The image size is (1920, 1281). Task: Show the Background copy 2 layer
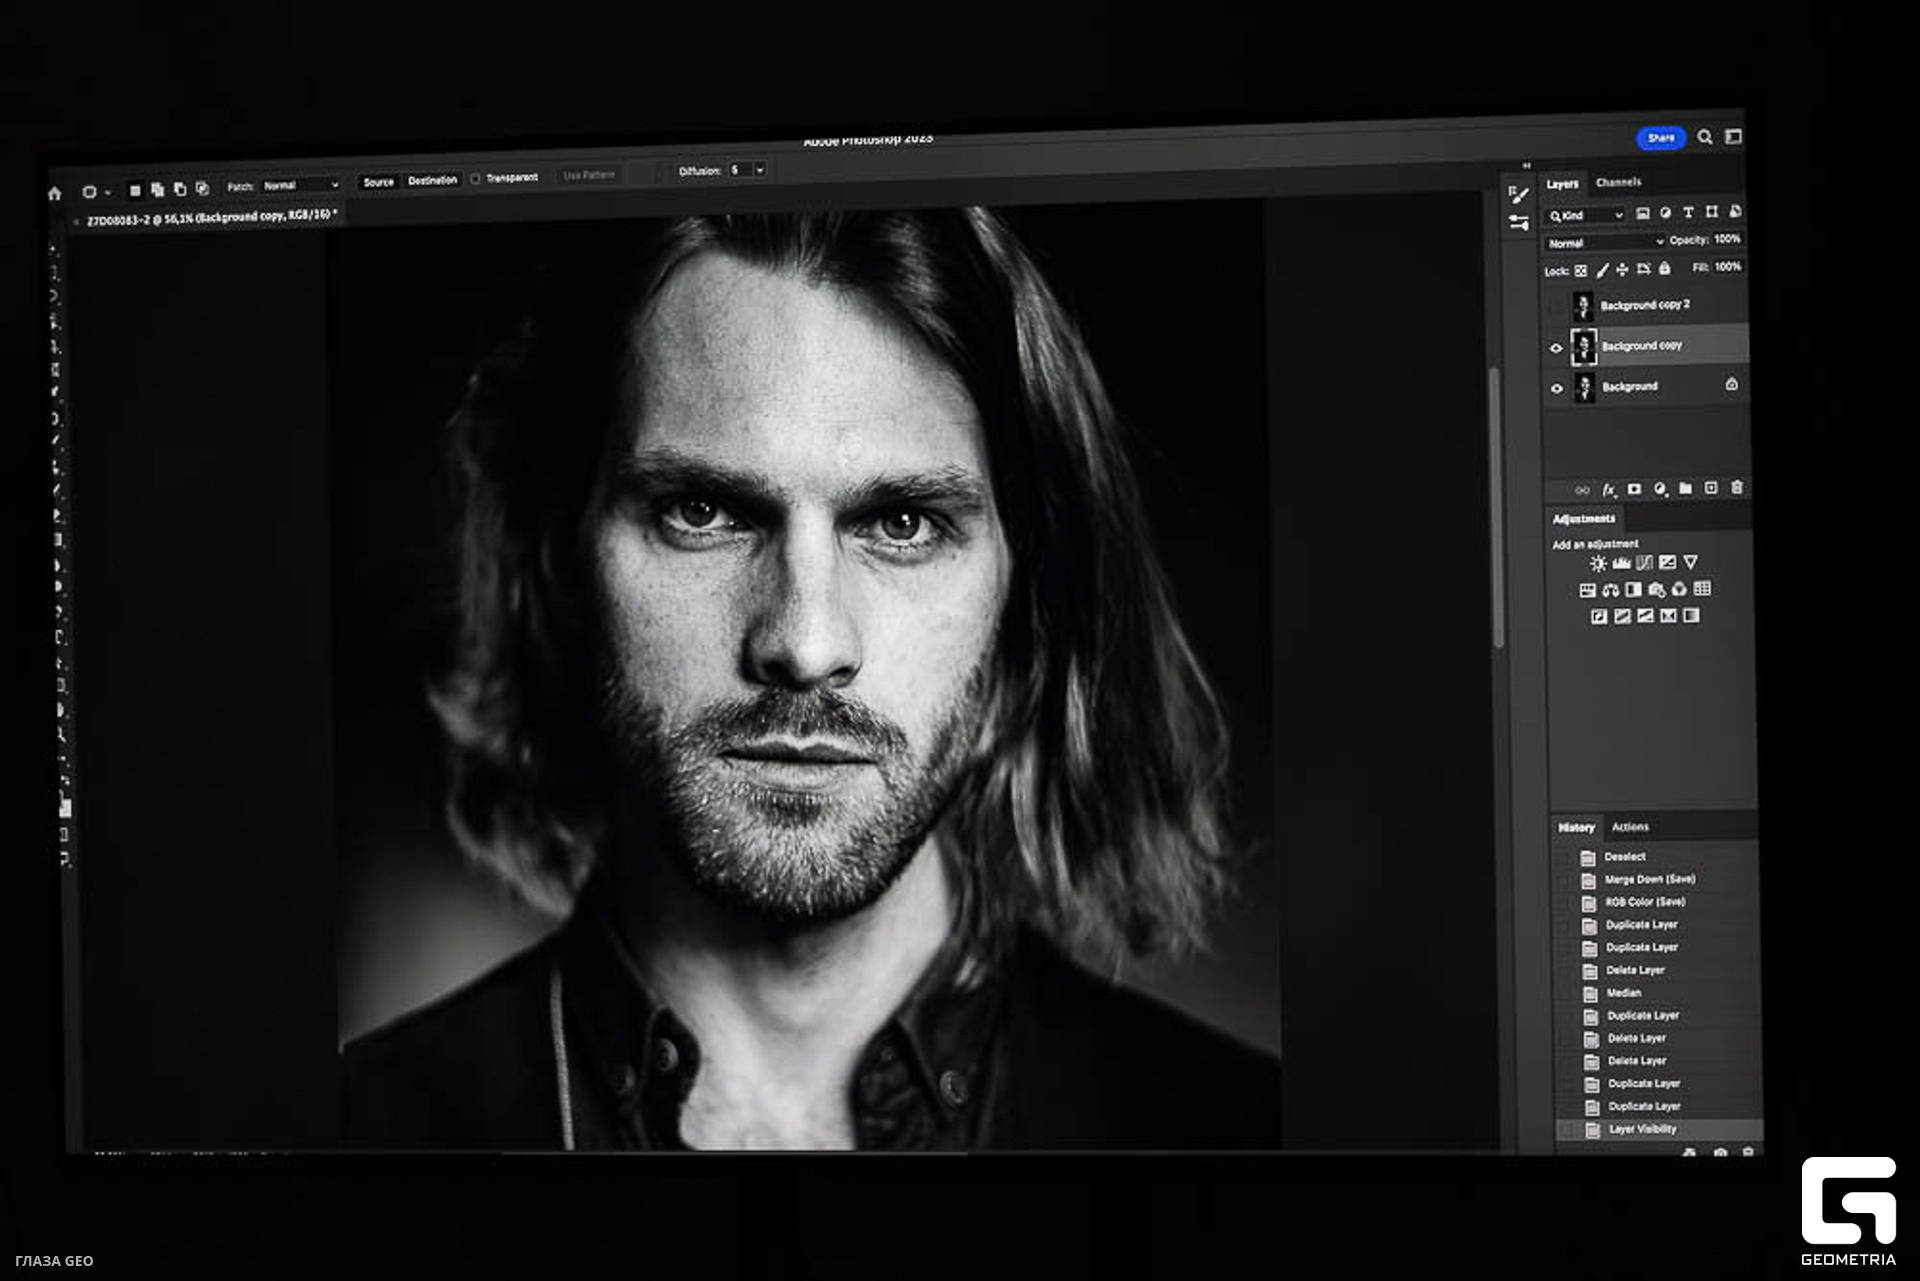click(1555, 306)
